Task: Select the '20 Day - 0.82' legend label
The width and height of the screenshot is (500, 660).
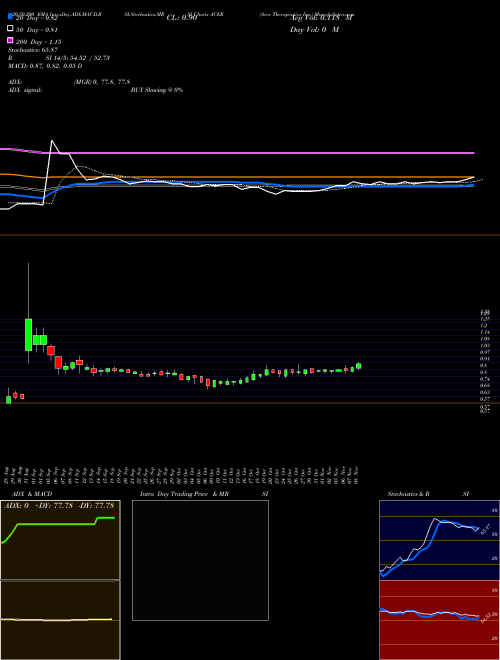Action: [36, 18]
